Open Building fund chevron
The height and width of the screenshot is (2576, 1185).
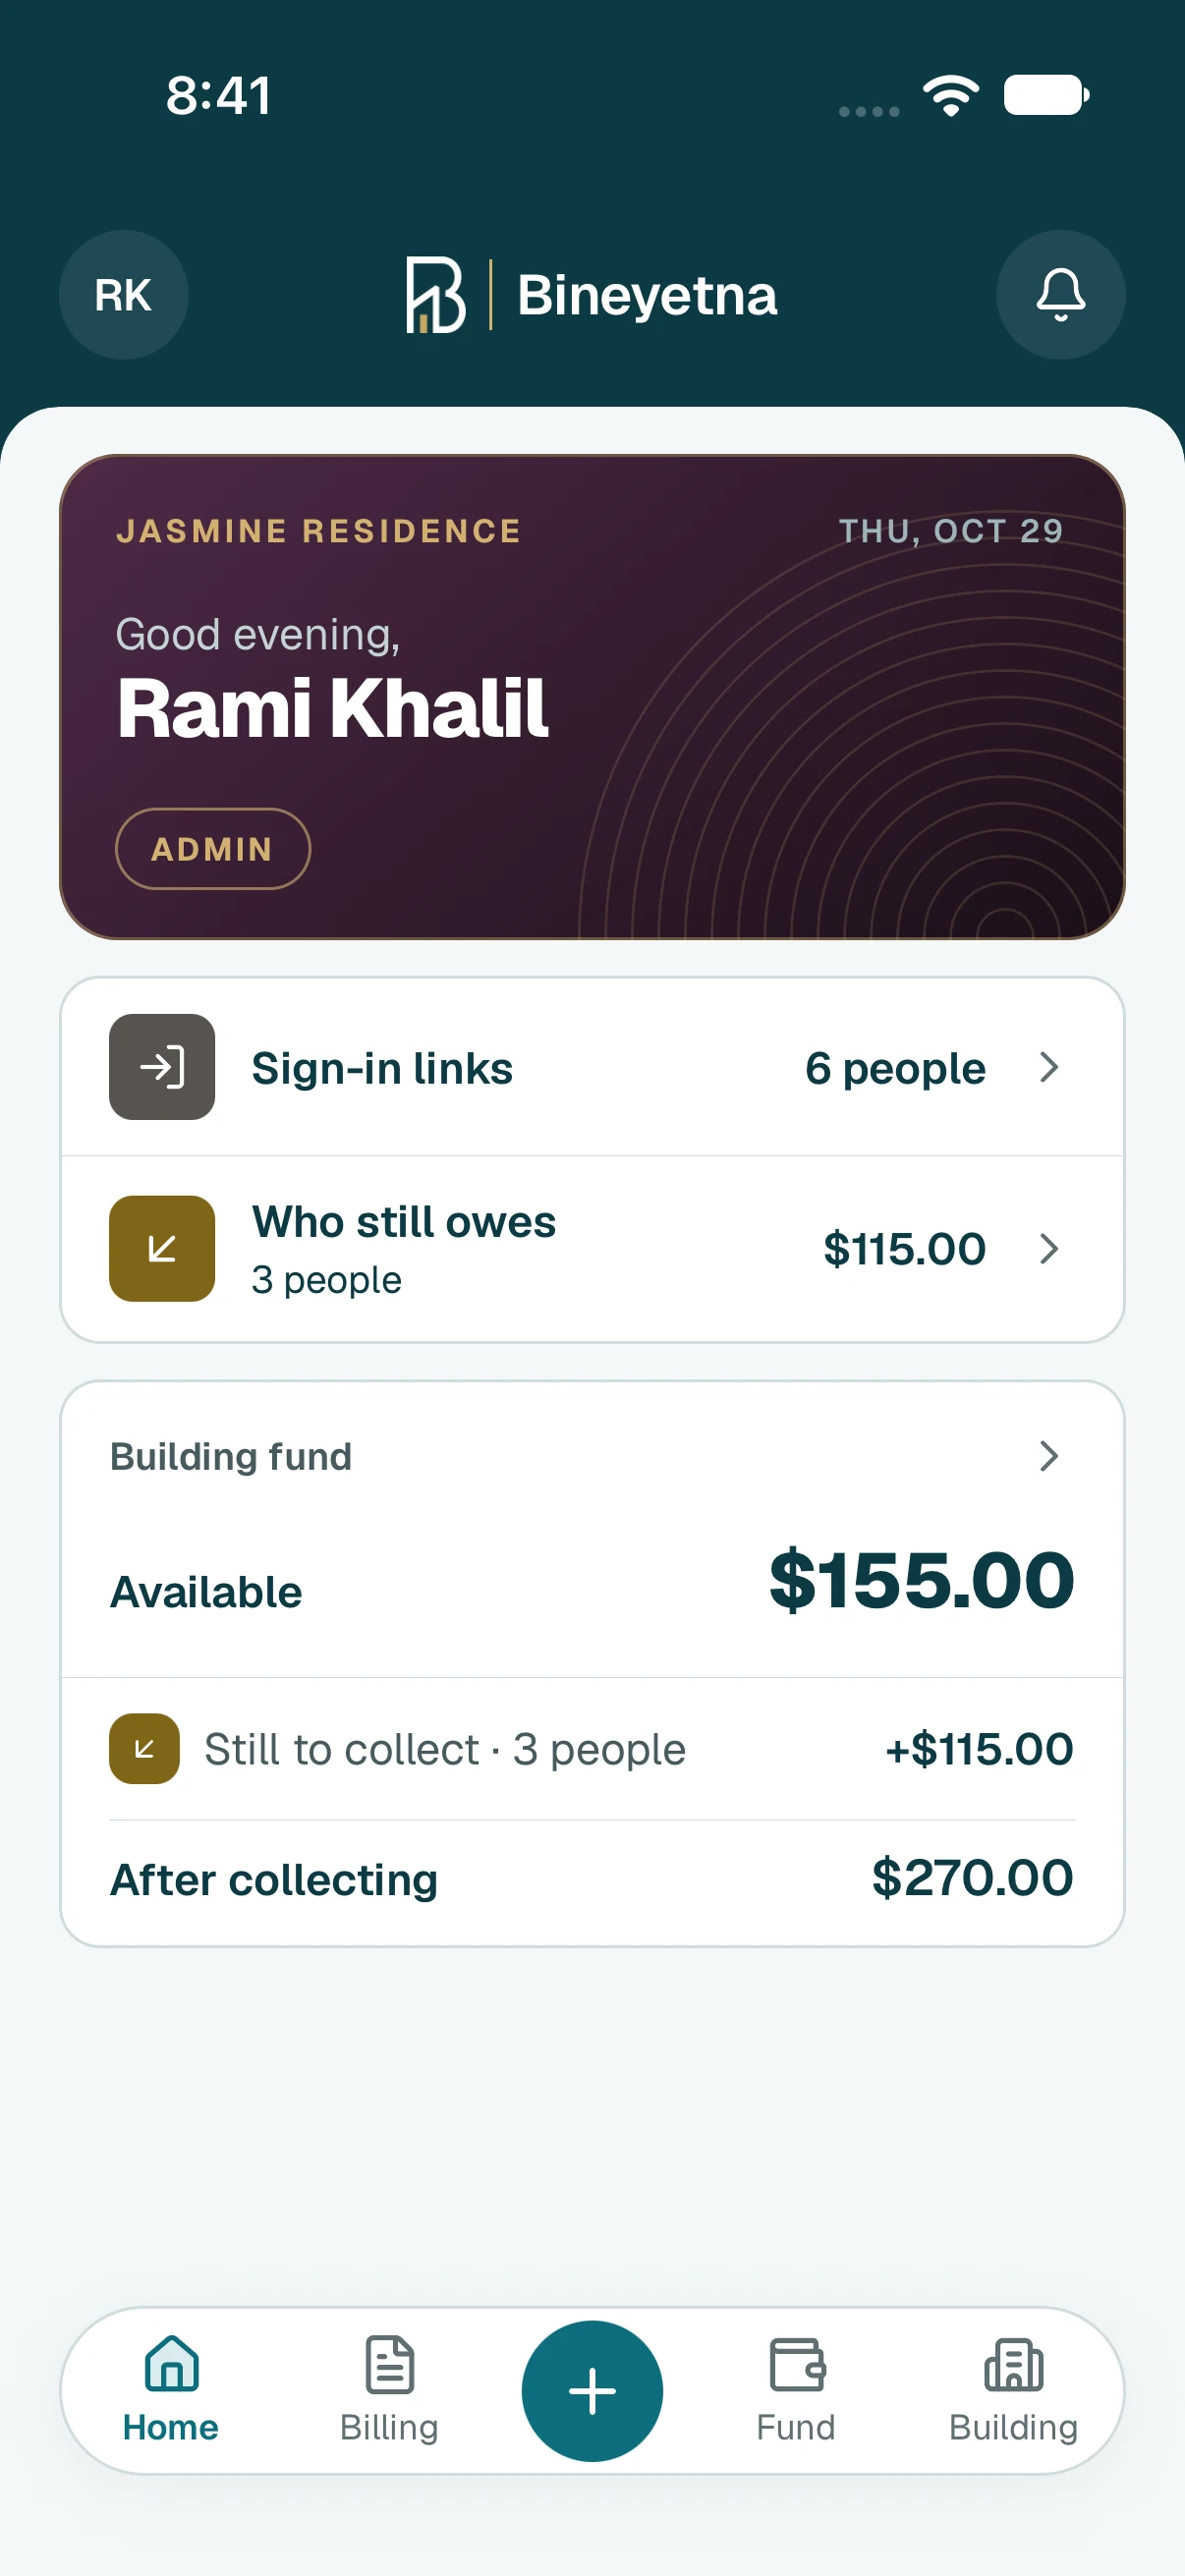tap(1049, 1456)
